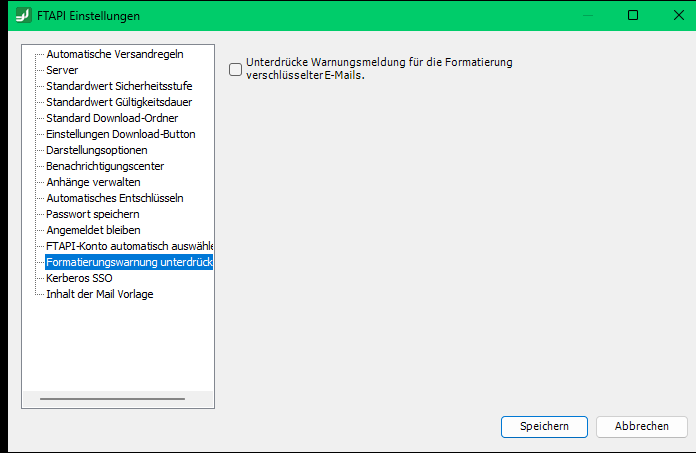The width and height of the screenshot is (696, 453).
Task: Select Automatisches Entschlüsseln
Action: 115,198
